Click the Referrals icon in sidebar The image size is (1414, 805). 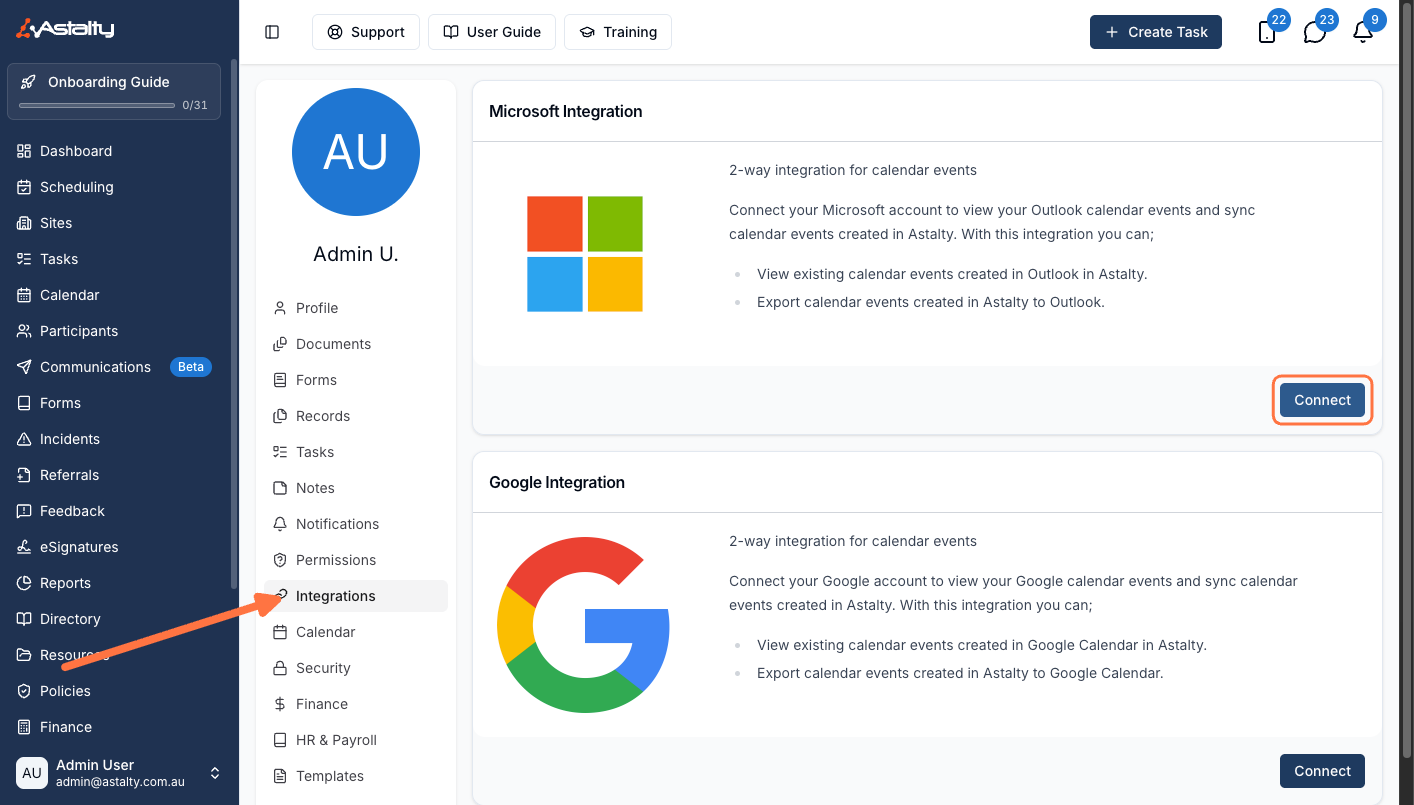24,475
